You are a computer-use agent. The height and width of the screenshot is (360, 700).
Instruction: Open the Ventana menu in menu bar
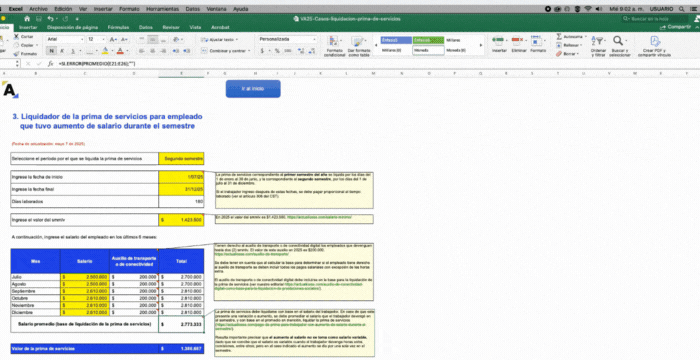tap(217, 9)
